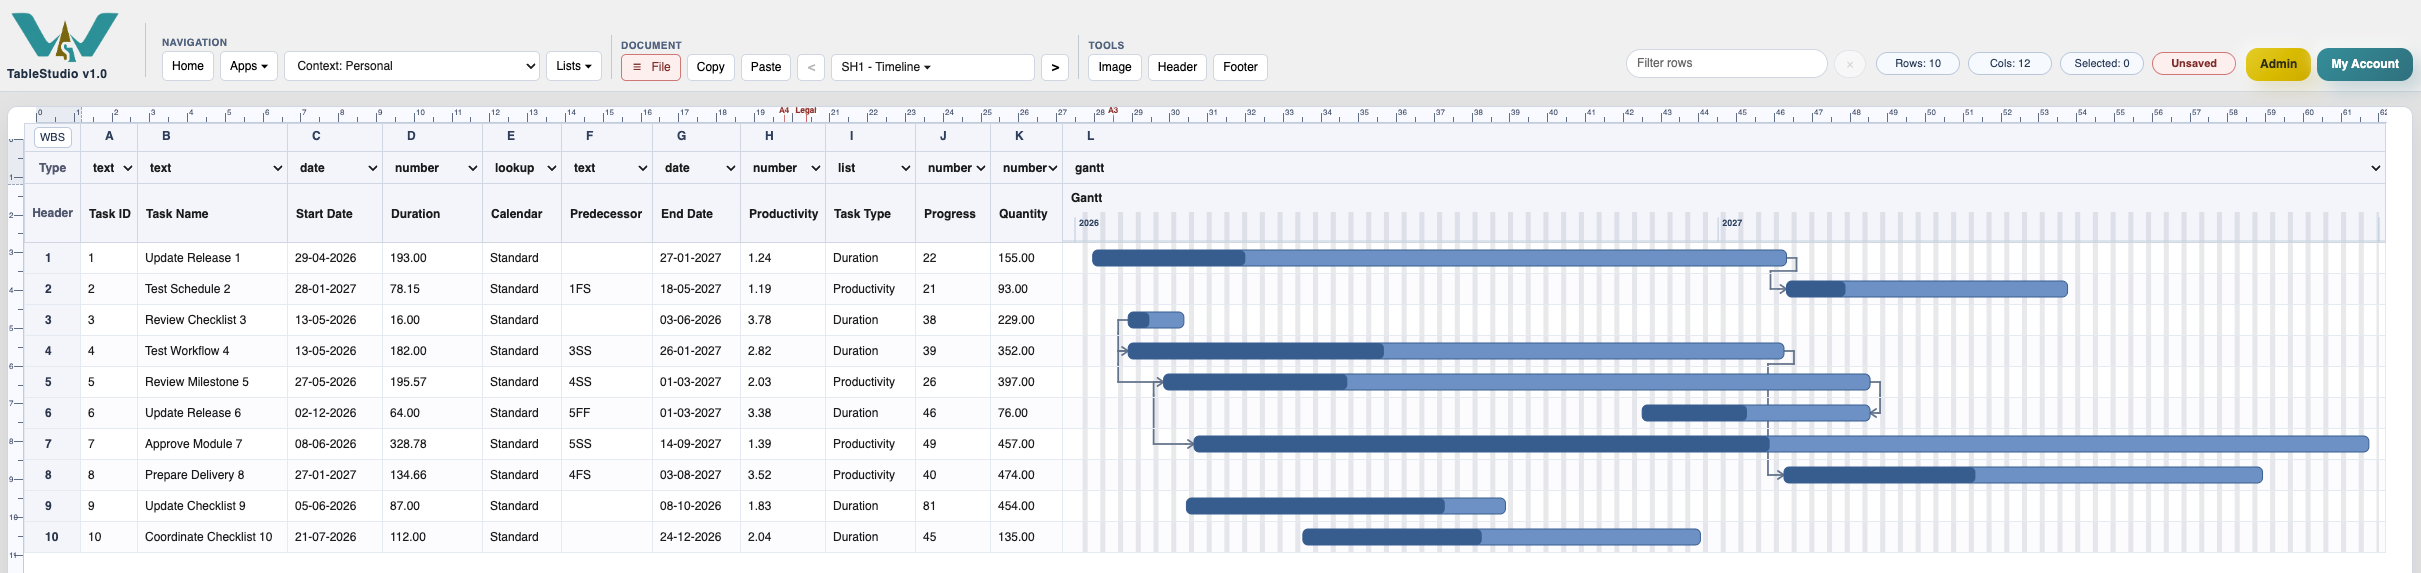Click the TableStudio logo
The width and height of the screenshot is (2421, 573).
[x=64, y=38]
